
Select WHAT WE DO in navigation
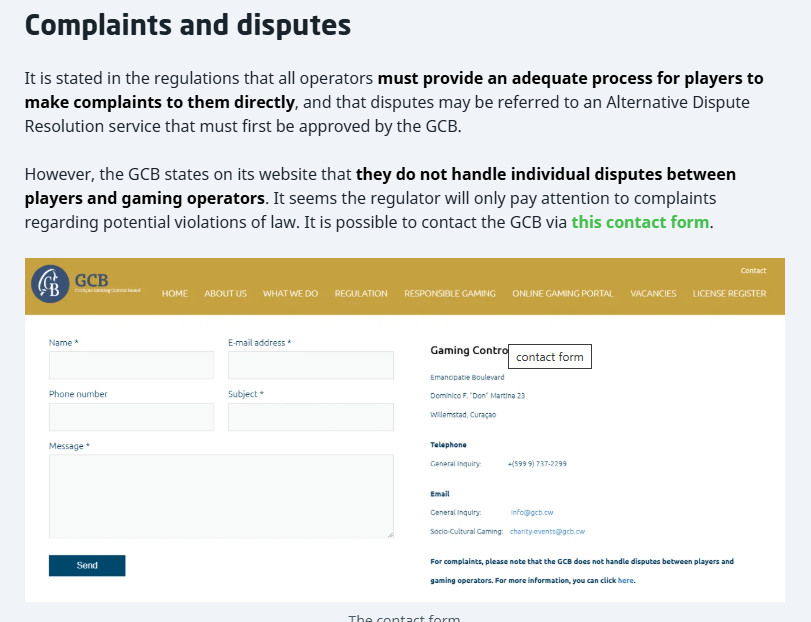pyautogui.click(x=290, y=294)
